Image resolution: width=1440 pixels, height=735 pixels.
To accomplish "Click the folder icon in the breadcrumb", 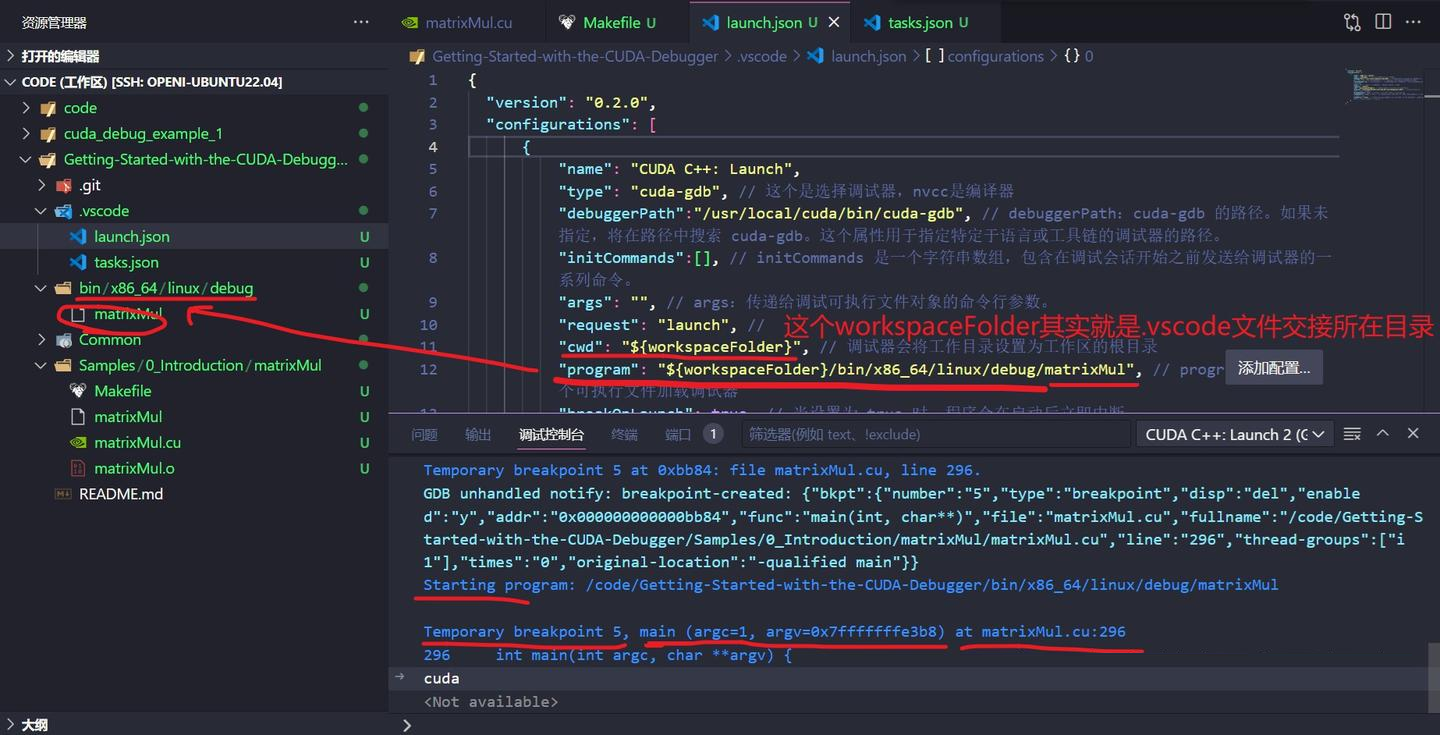I will pyautogui.click(x=417, y=57).
